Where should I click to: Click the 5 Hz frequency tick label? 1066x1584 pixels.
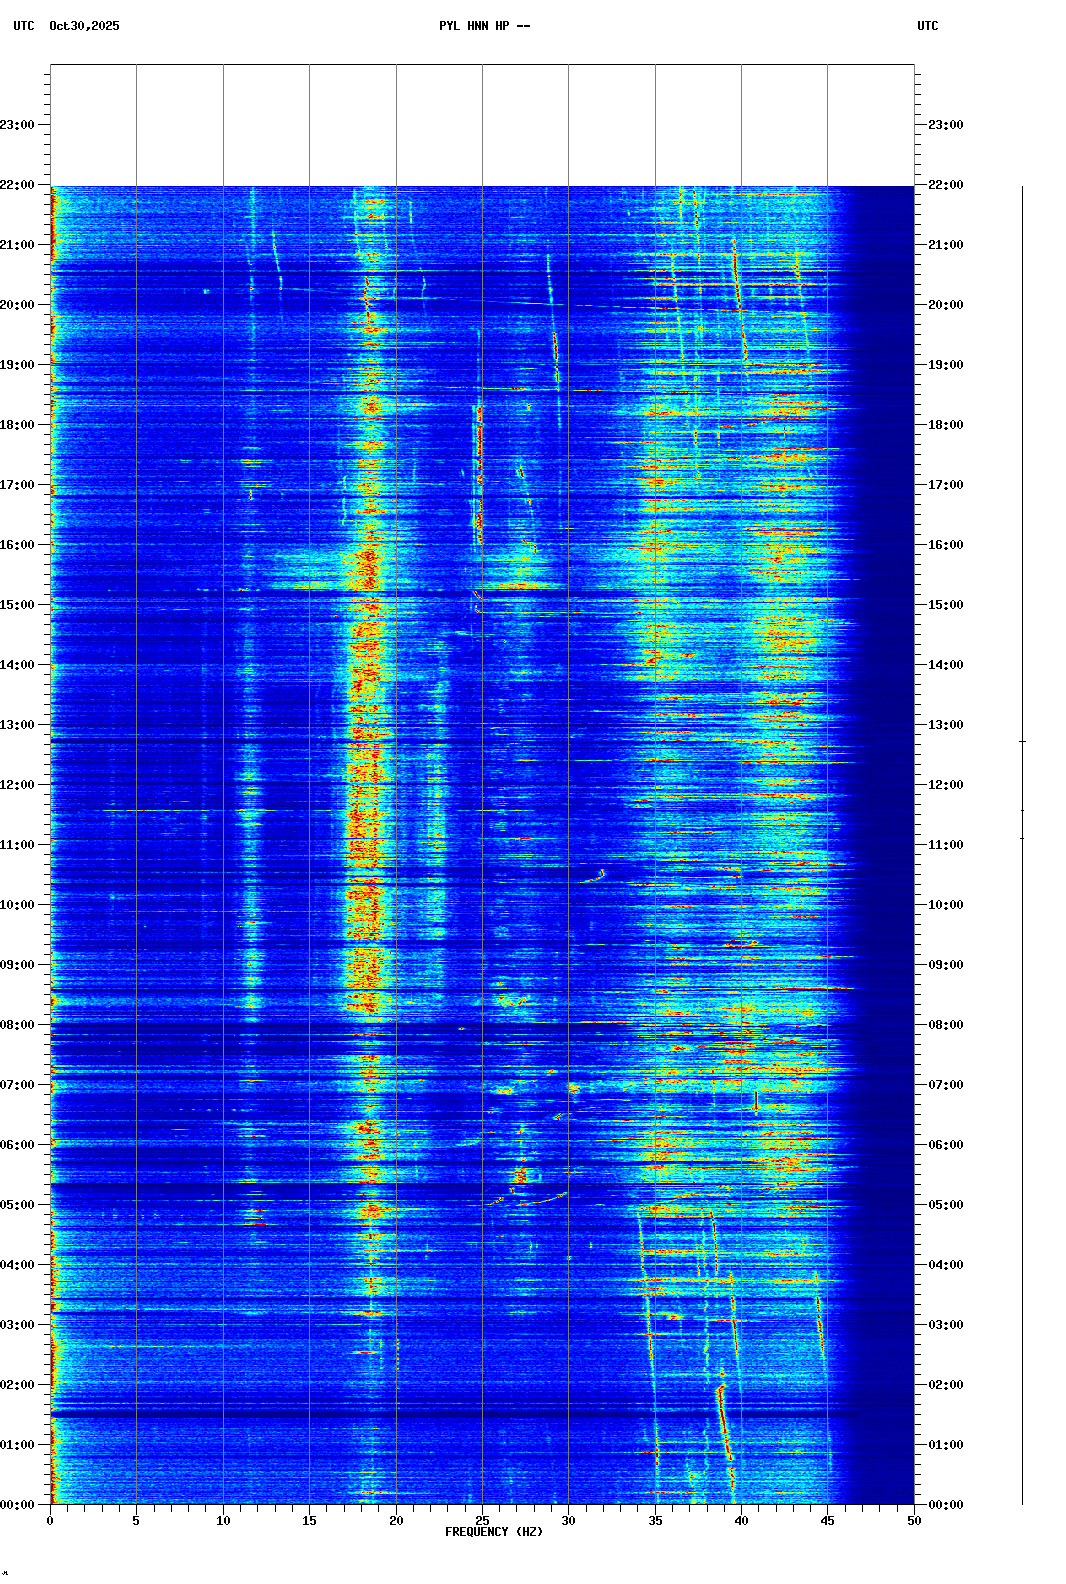coord(136,1520)
